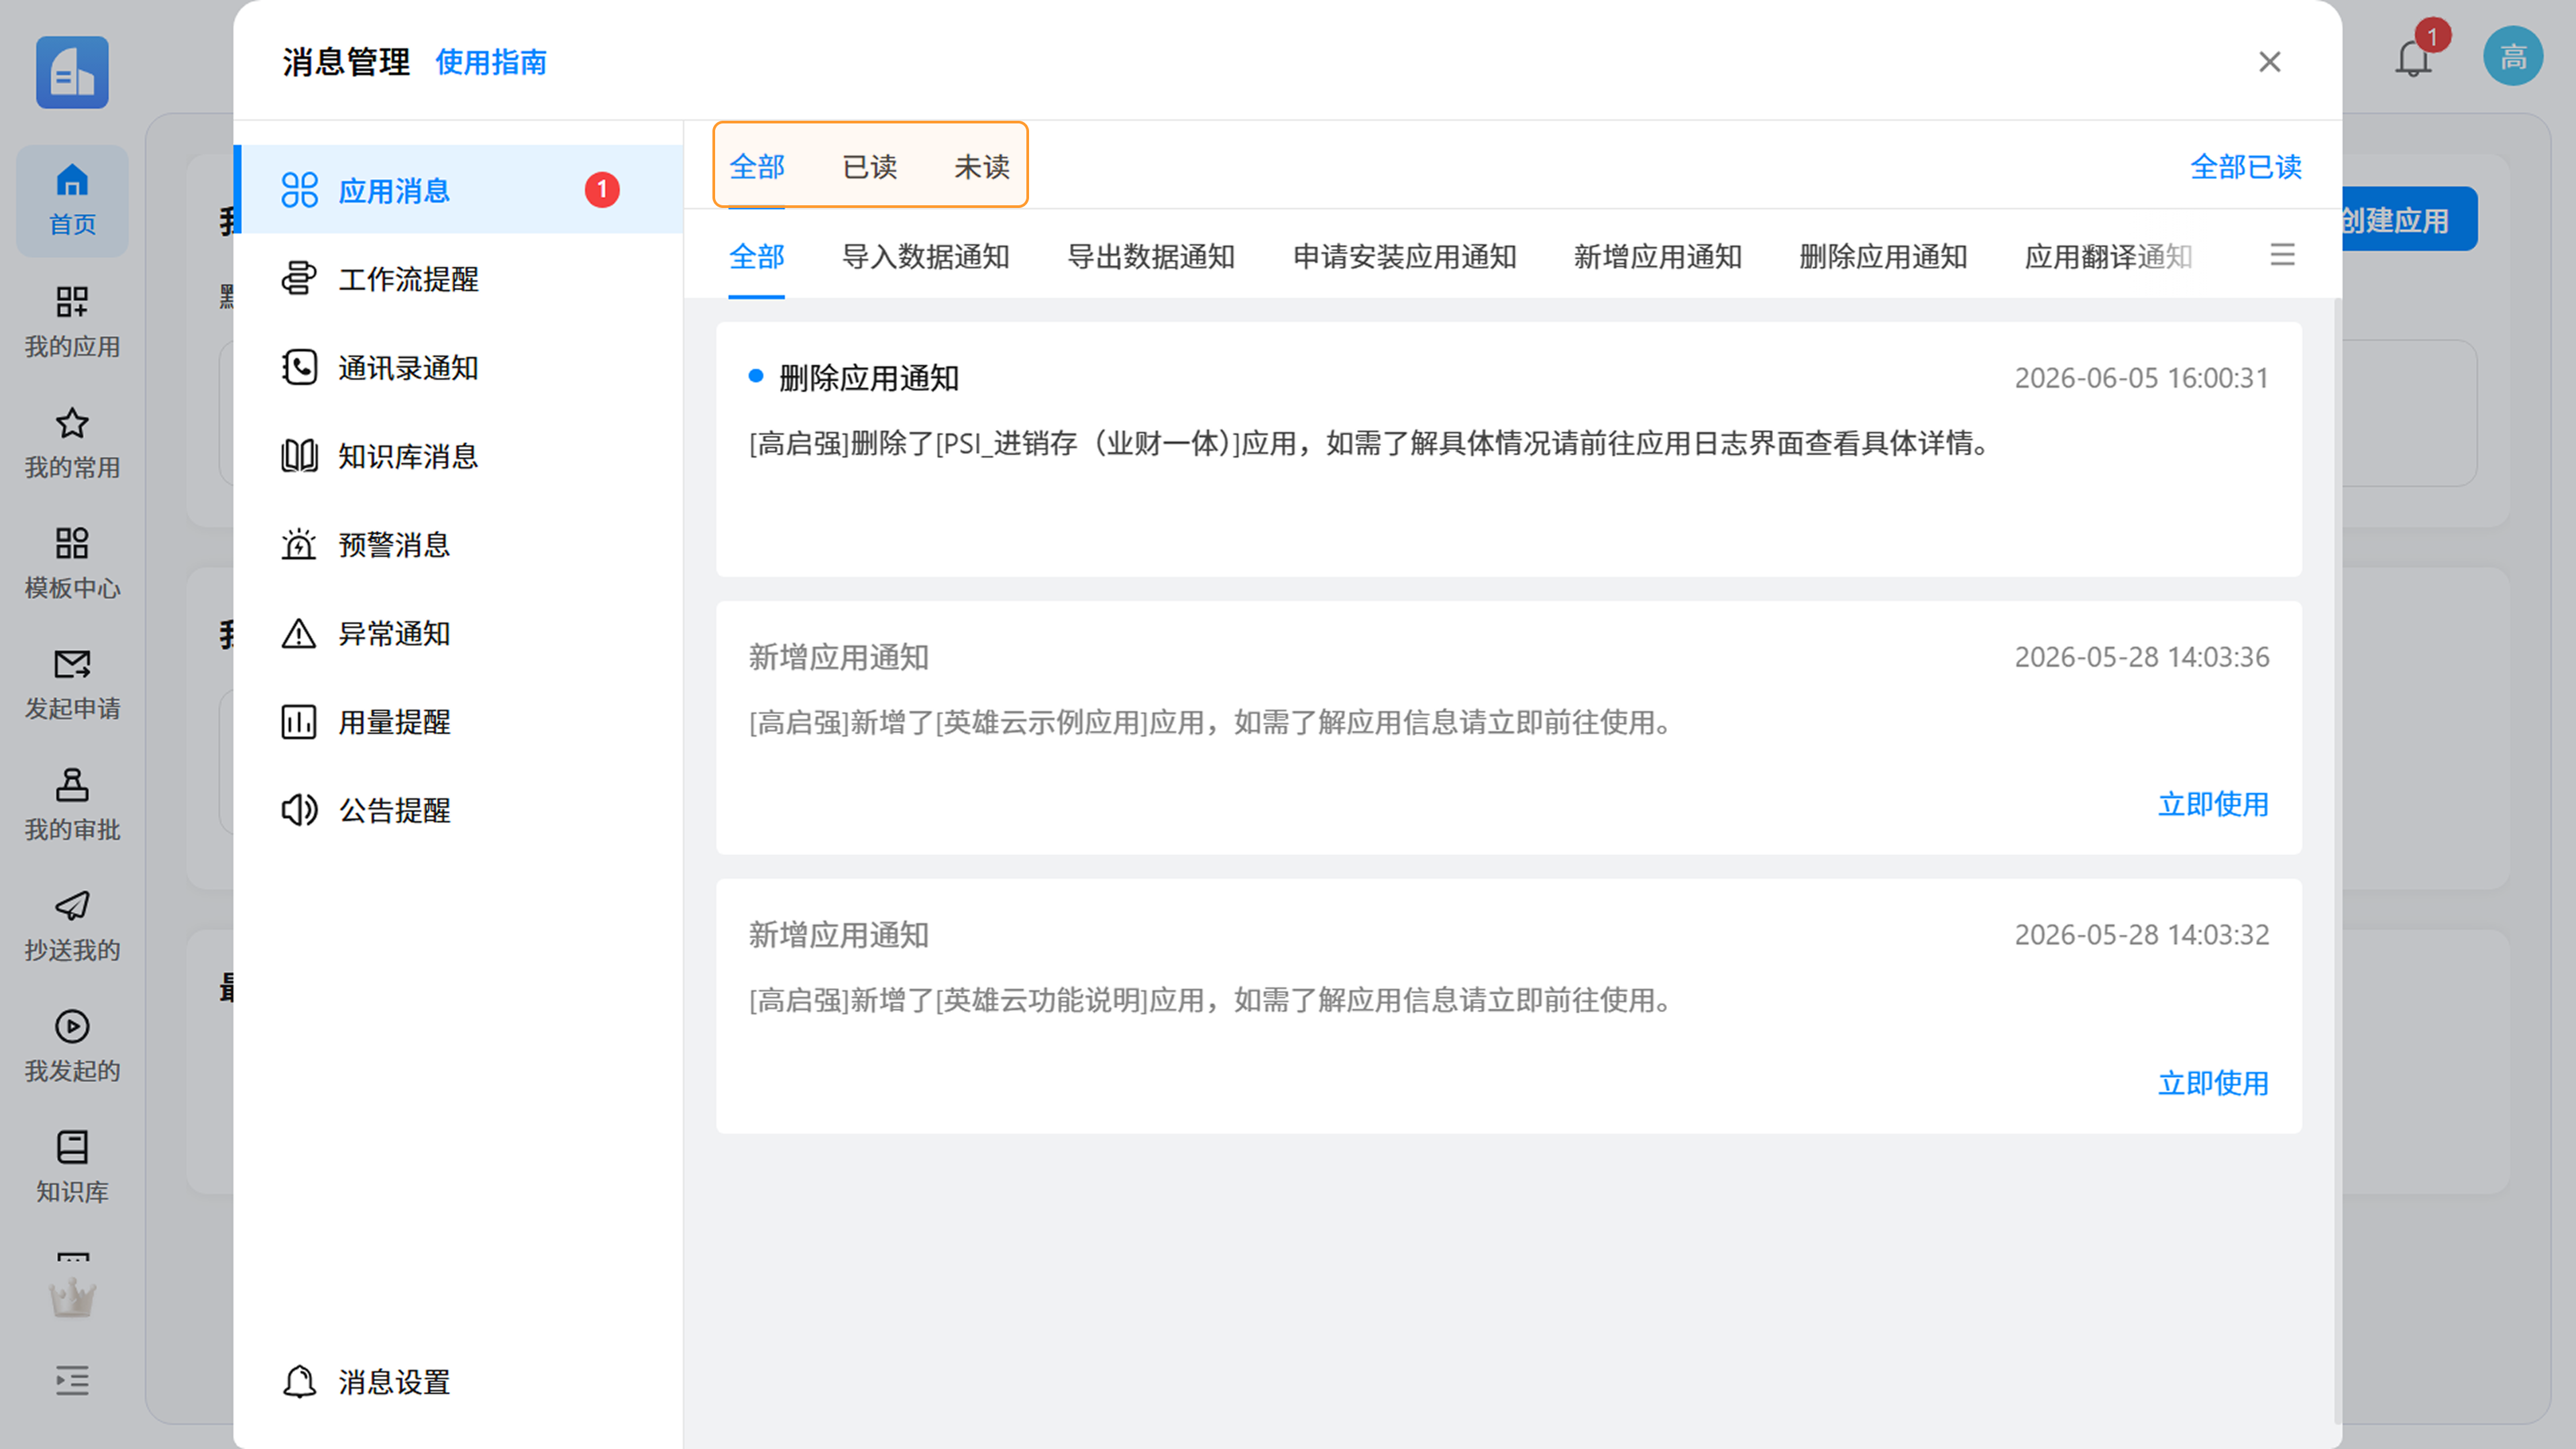2576x1449 pixels.
Task: Select 公告提醒 category
Action: (x=459, y=809)
